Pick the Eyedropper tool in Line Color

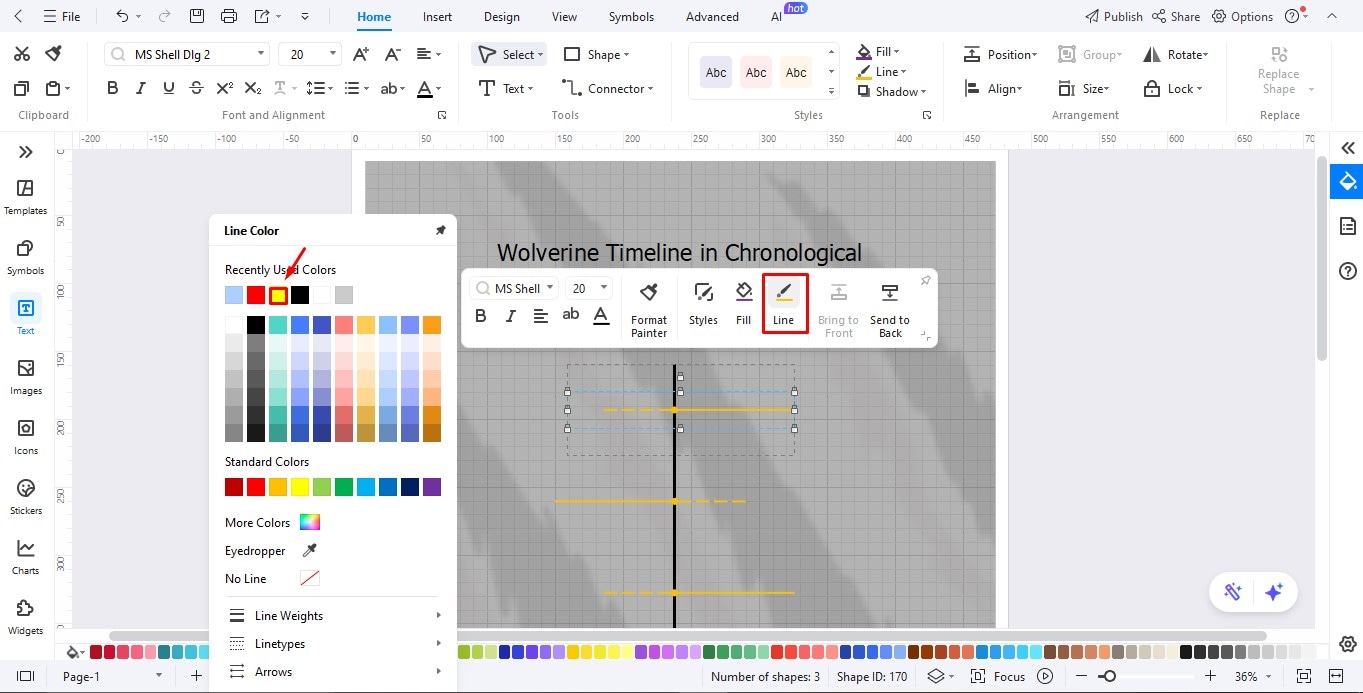310,551
